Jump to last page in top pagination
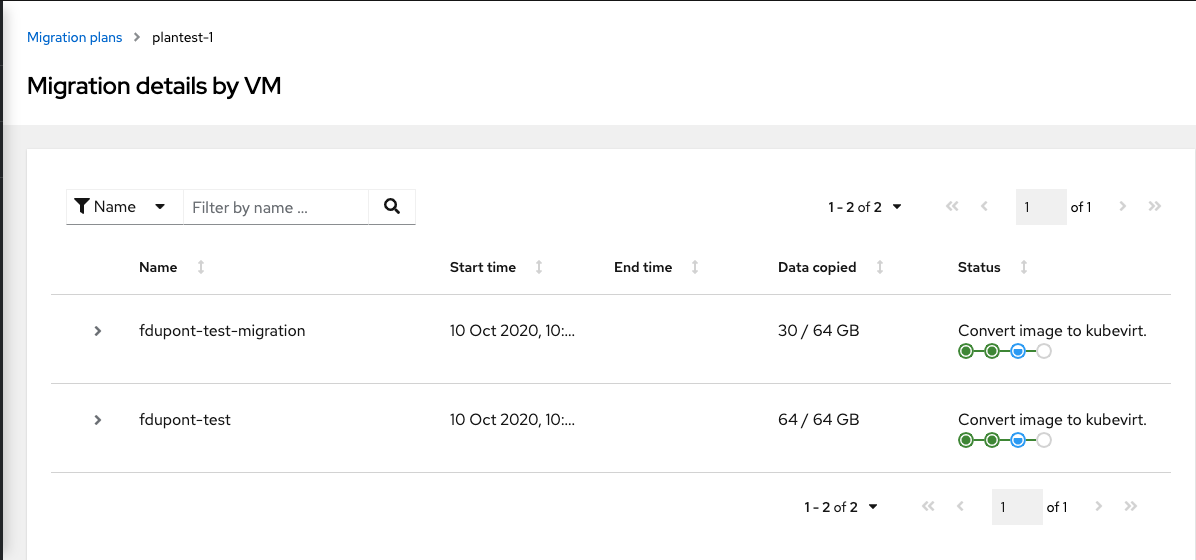The width and height of the screenshot is (1196, 560). (1155, 207)
